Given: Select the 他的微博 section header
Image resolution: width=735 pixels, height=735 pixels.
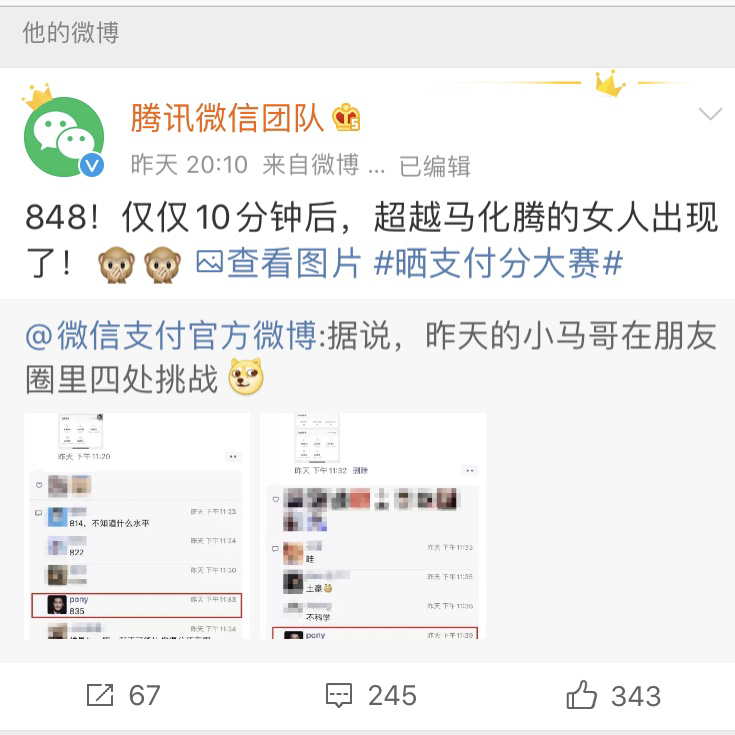Looking at the screenshot, I should tap(71, 33).
